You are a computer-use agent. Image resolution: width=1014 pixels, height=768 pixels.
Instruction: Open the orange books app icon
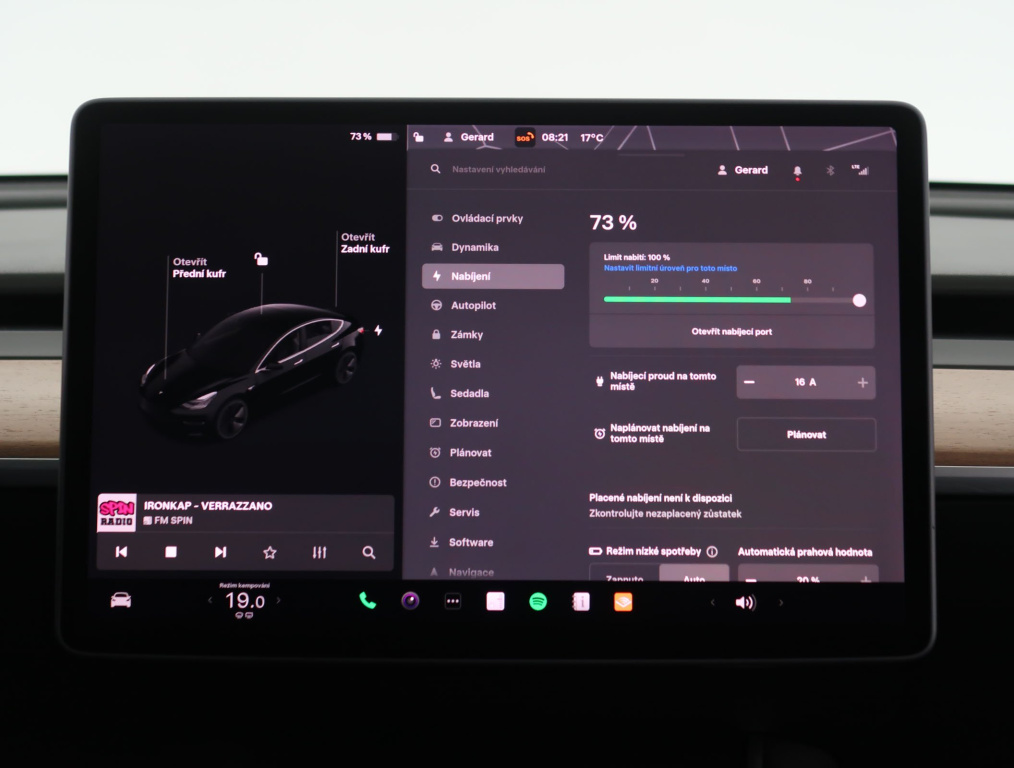(623, 602)
